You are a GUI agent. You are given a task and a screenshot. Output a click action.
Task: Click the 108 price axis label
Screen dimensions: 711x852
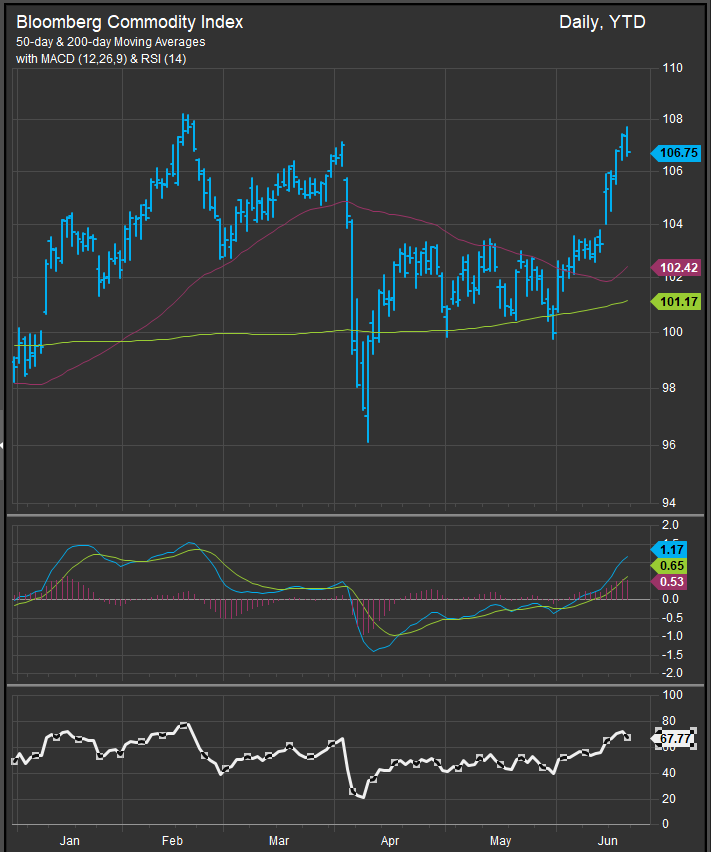(x=672, y=118)
